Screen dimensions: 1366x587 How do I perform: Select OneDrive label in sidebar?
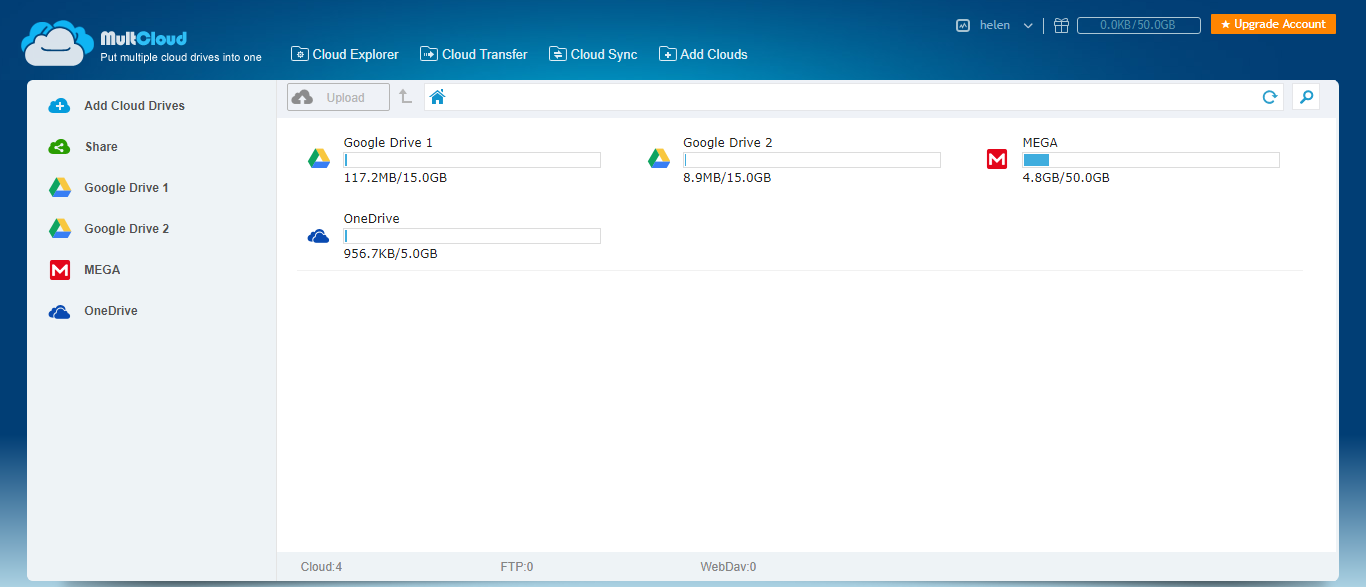click(111, 311)
